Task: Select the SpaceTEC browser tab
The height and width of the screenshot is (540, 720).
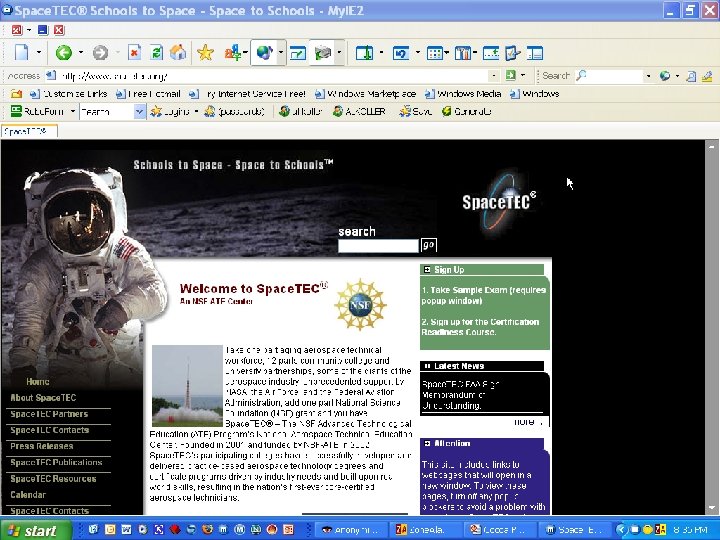Action: coord(29,131)
